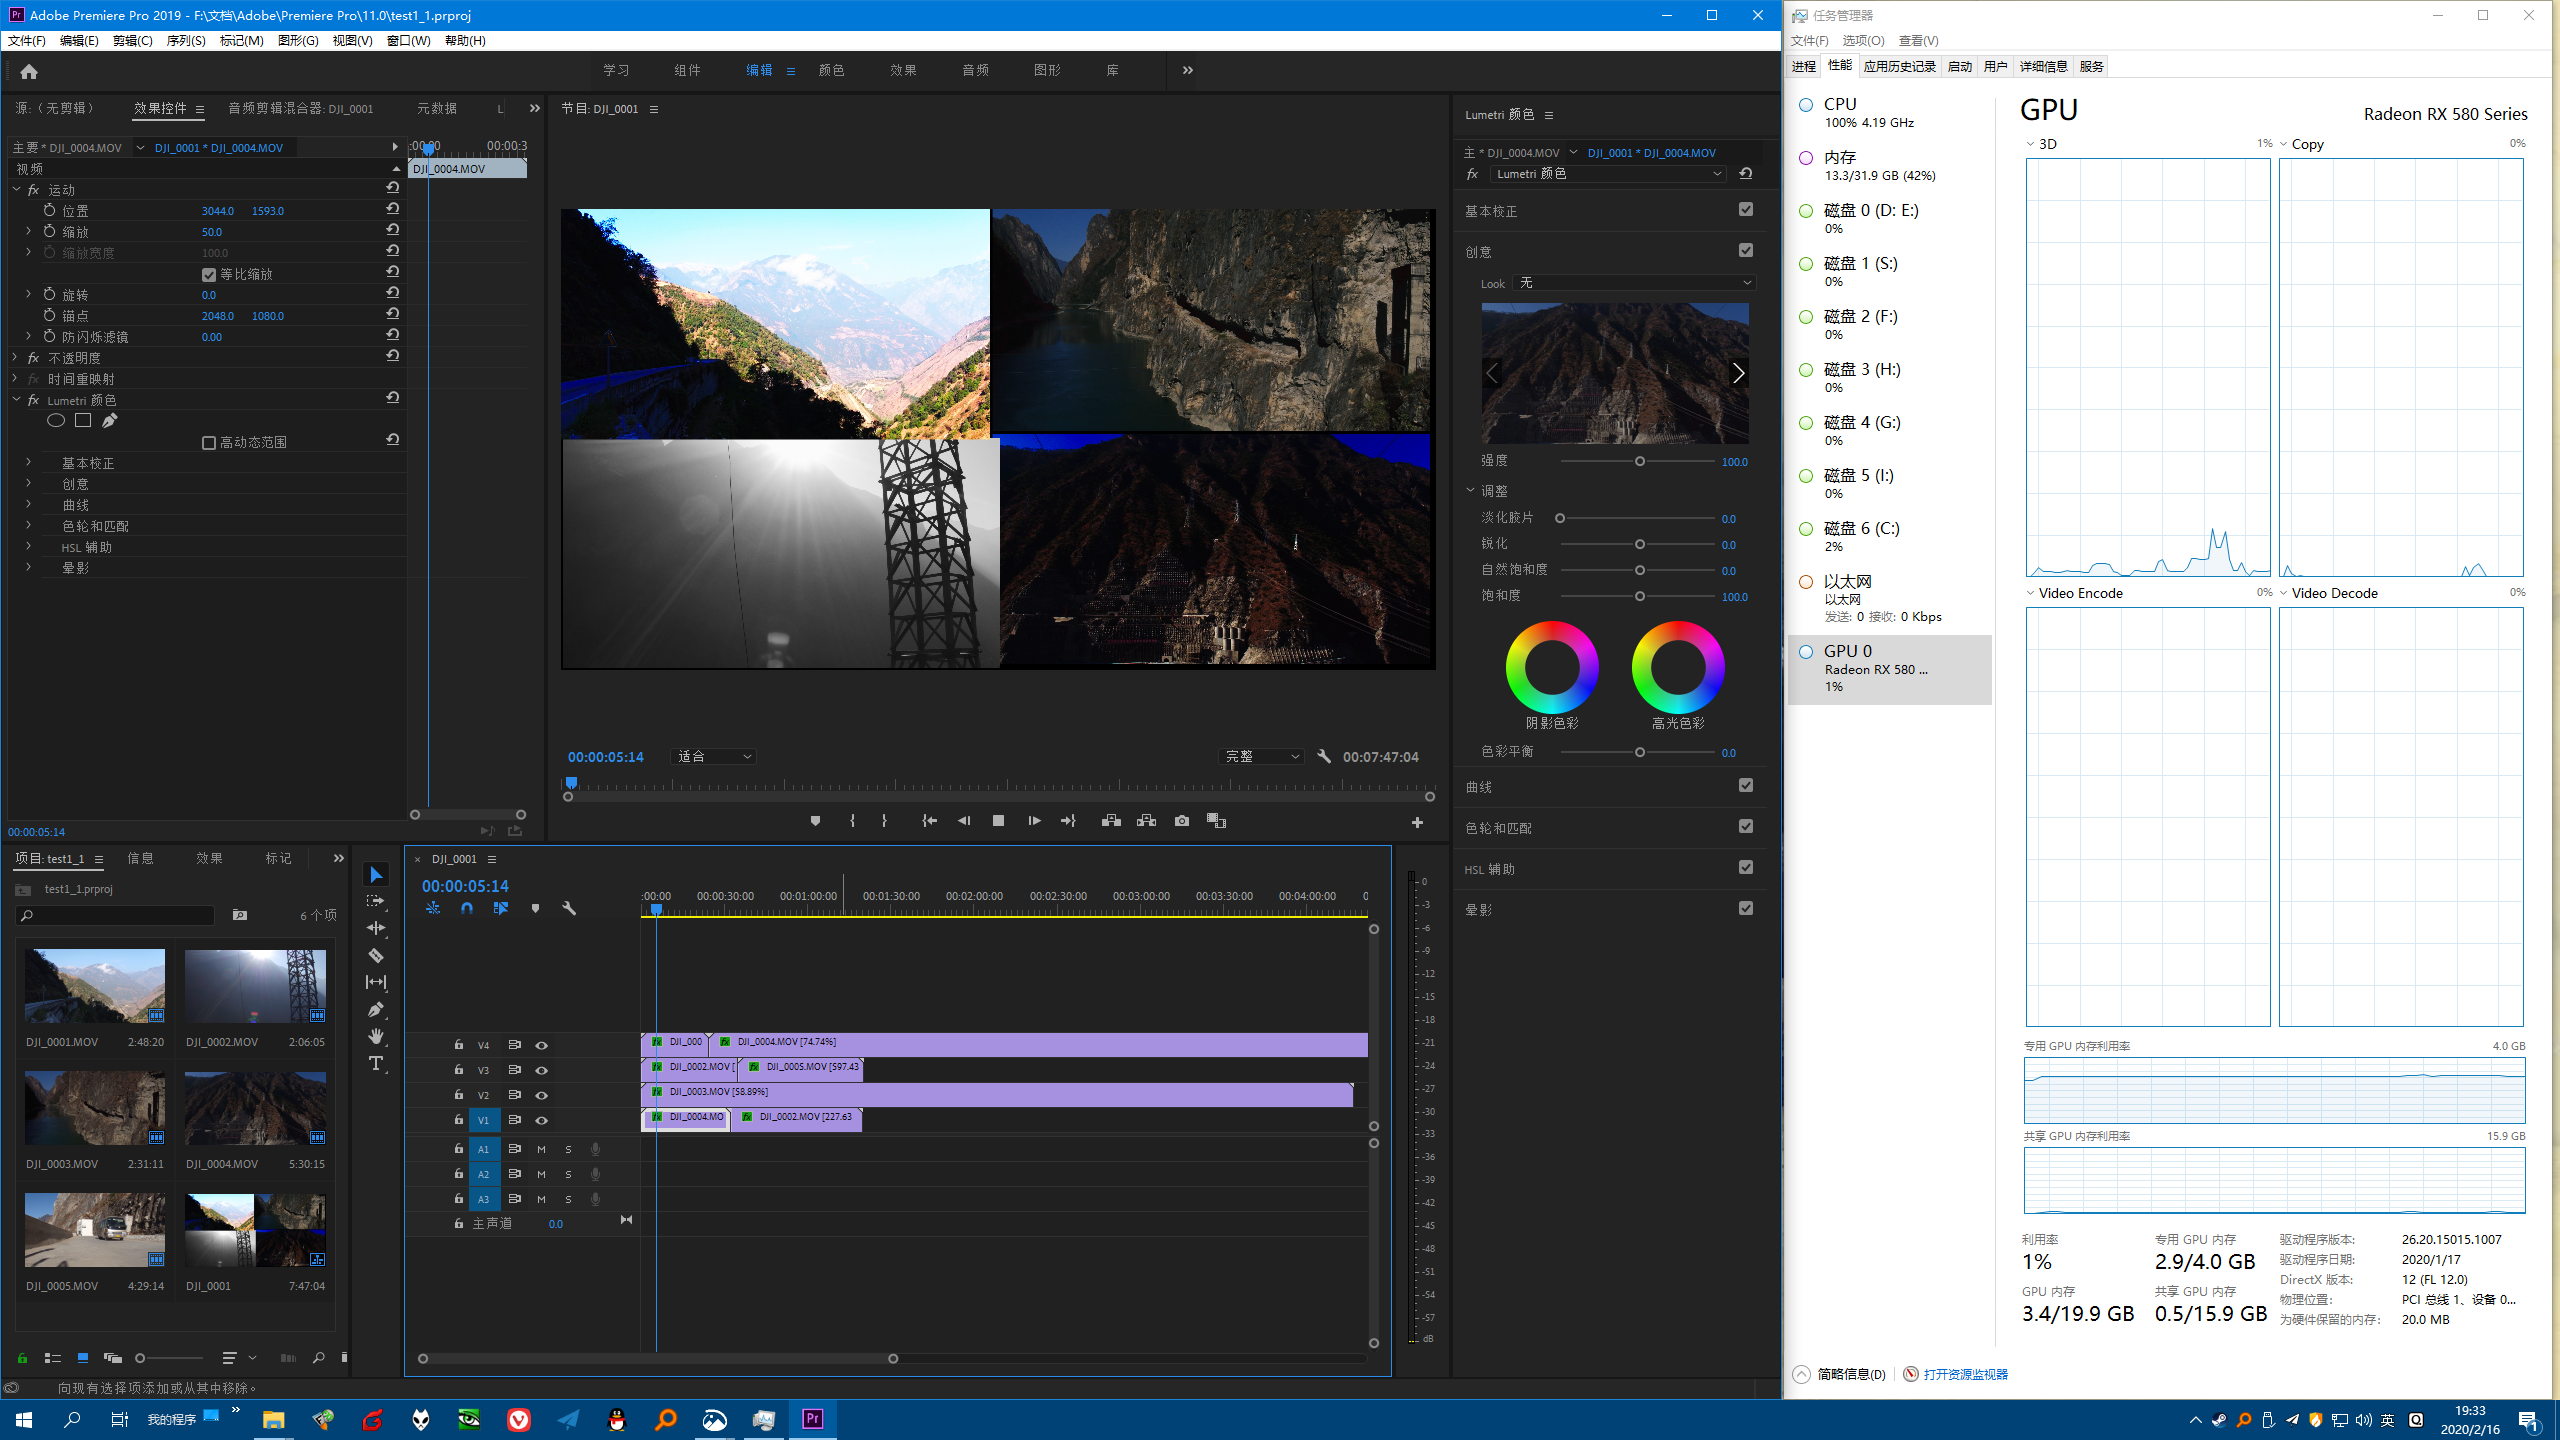Select the Slip tool
Image resolution: width=2560 pixels, height=1440 pixels.
coord(376,982)
